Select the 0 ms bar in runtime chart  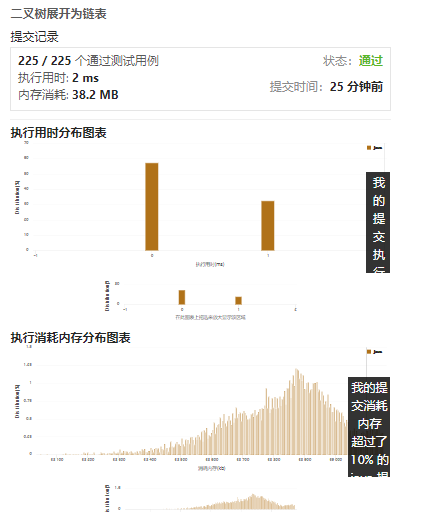(x=152, y=207)
